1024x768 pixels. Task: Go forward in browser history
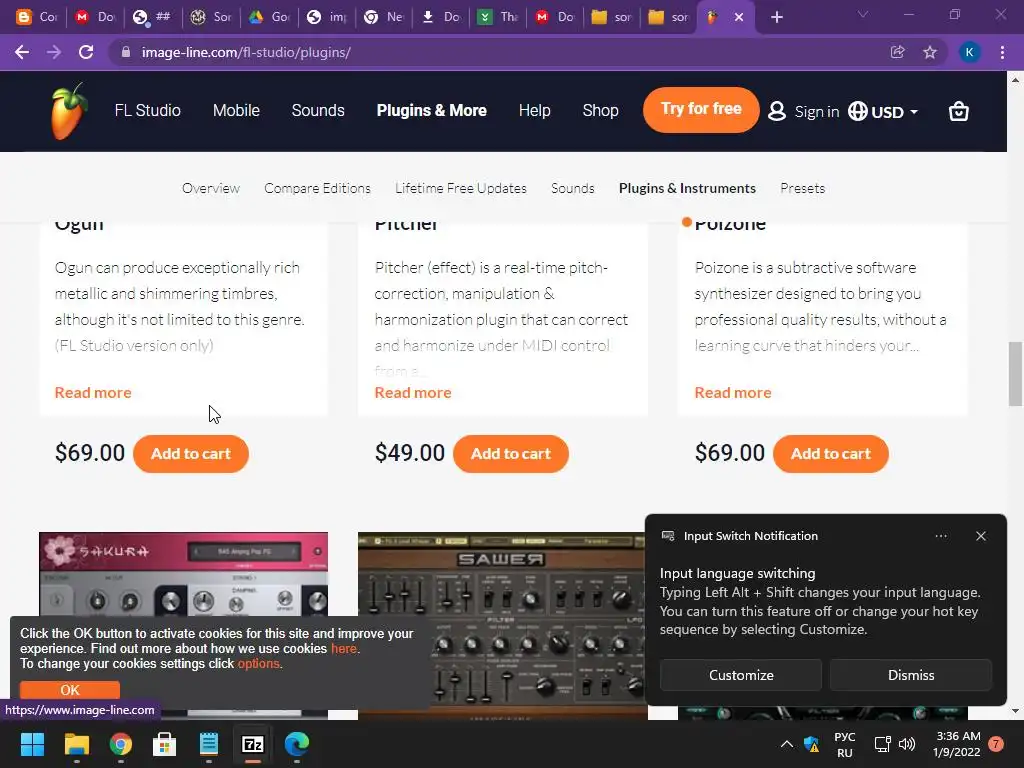click(x=54, y=52)
